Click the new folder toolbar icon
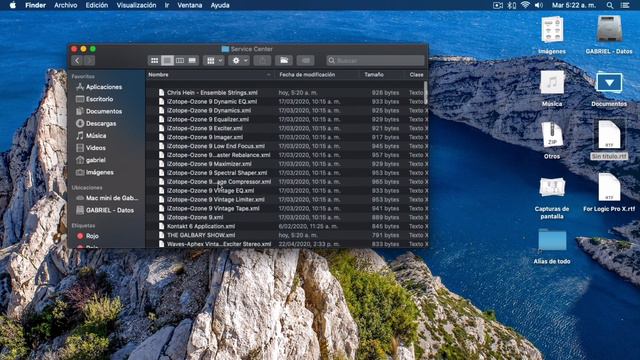Viewport: 640px width, 360px height. pos(284,61)
